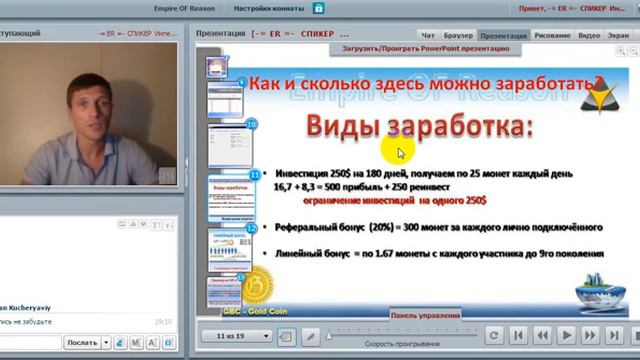Click the increase font size icon in chat
The height and width of the screenshot is (360, 640).
point(156,225)
